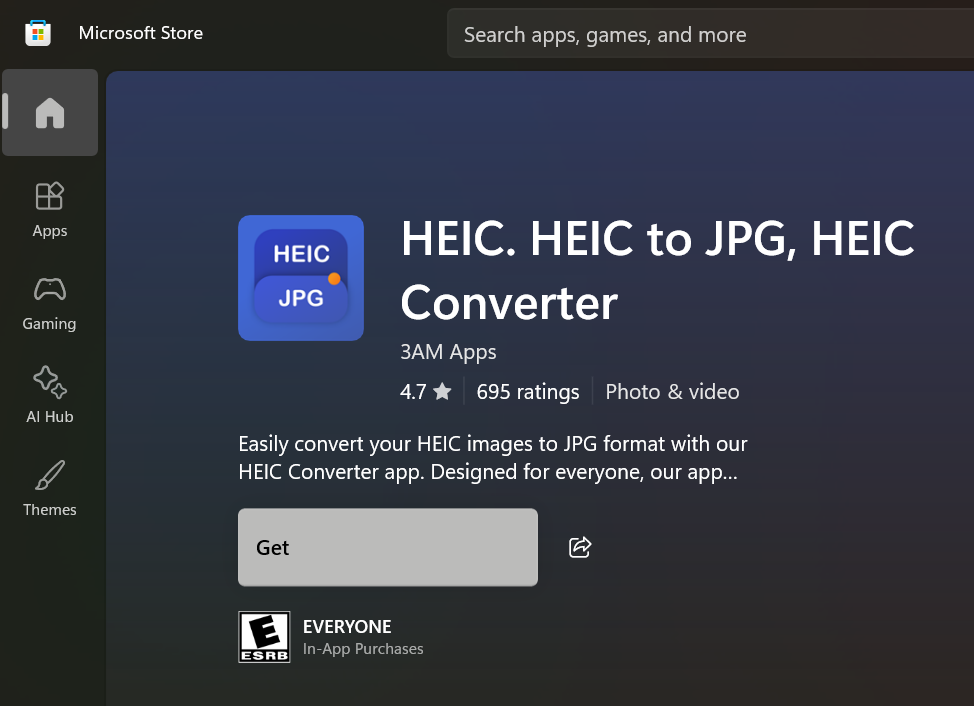Click the In-App Purchases text
This screenshot has width=974, height=706.
click(x=363, y=649)
